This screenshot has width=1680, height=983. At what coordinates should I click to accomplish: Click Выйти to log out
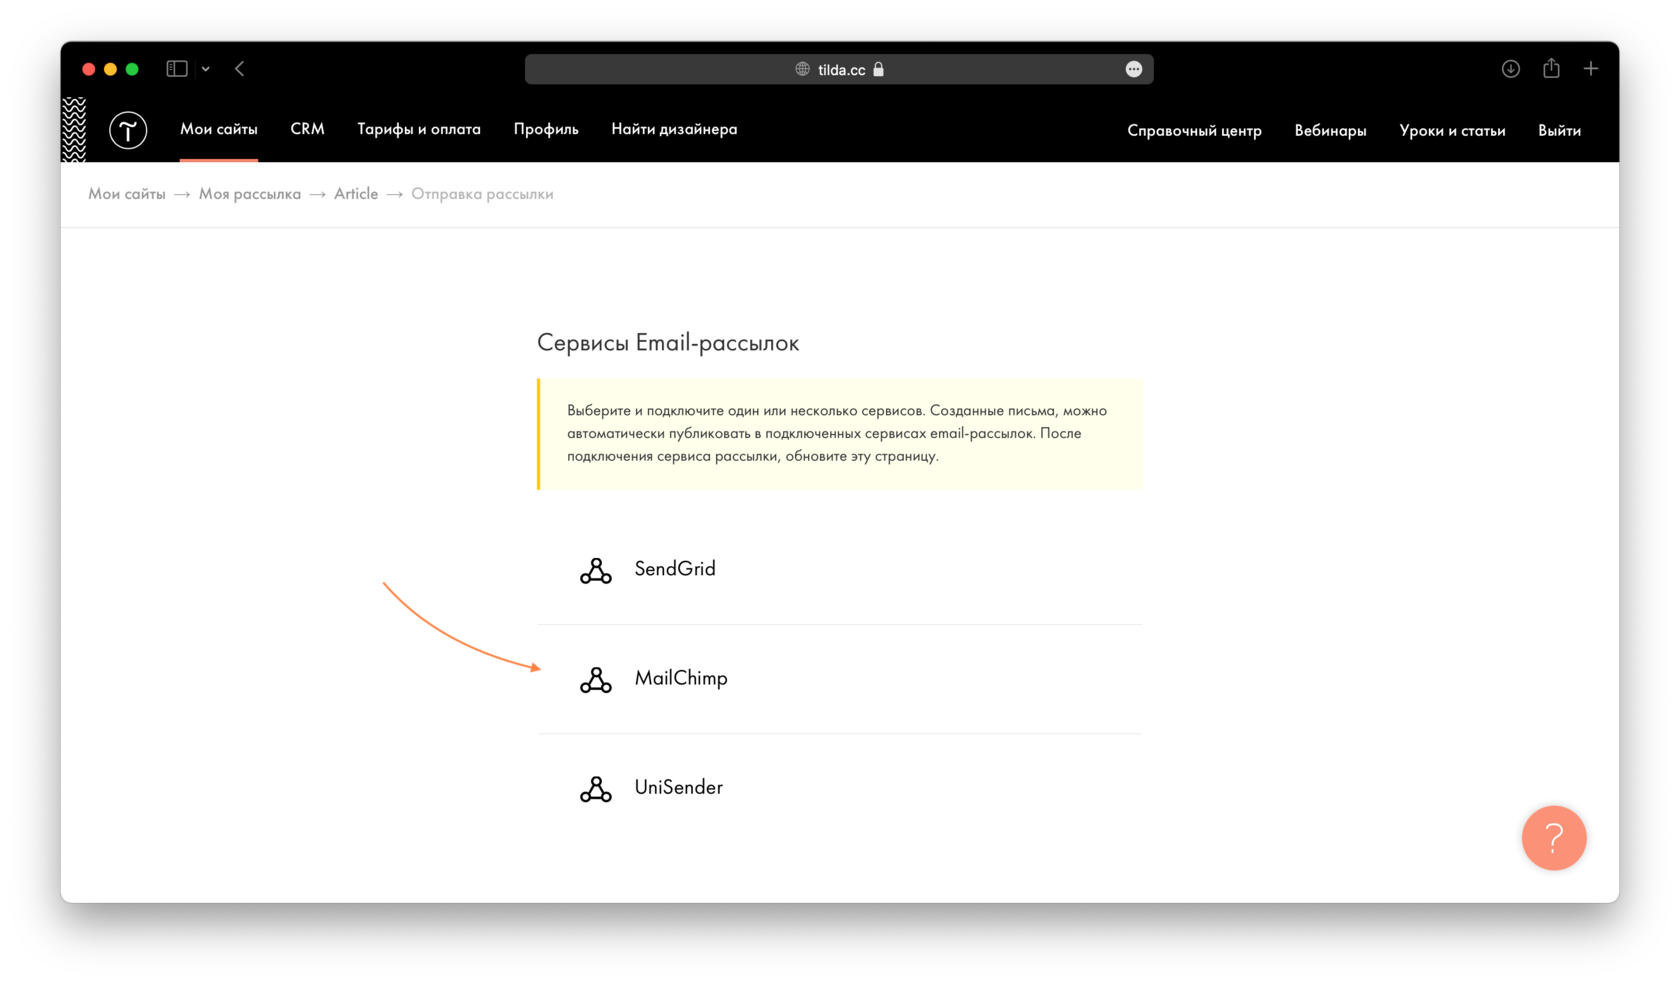(1559, 130)
